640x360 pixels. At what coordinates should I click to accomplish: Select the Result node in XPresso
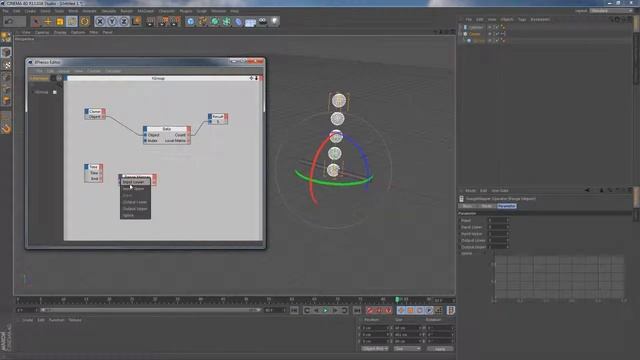218,116
